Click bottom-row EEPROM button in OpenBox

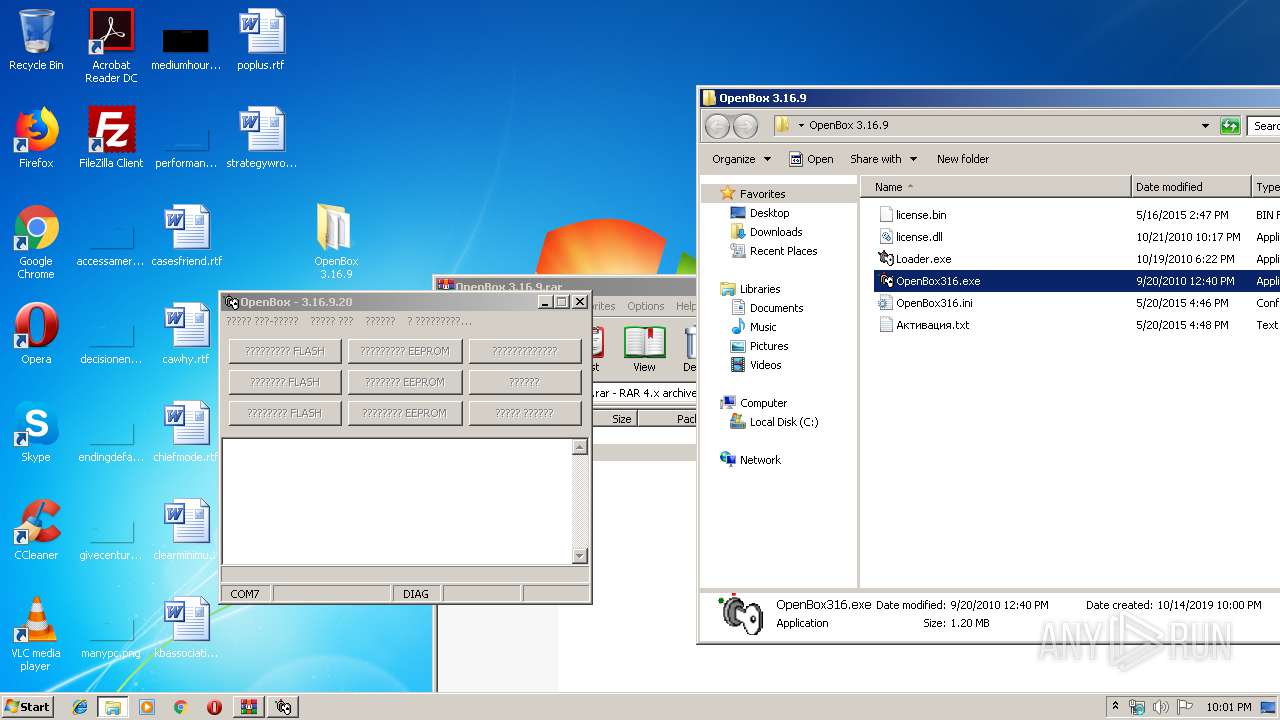pos(405,413)
